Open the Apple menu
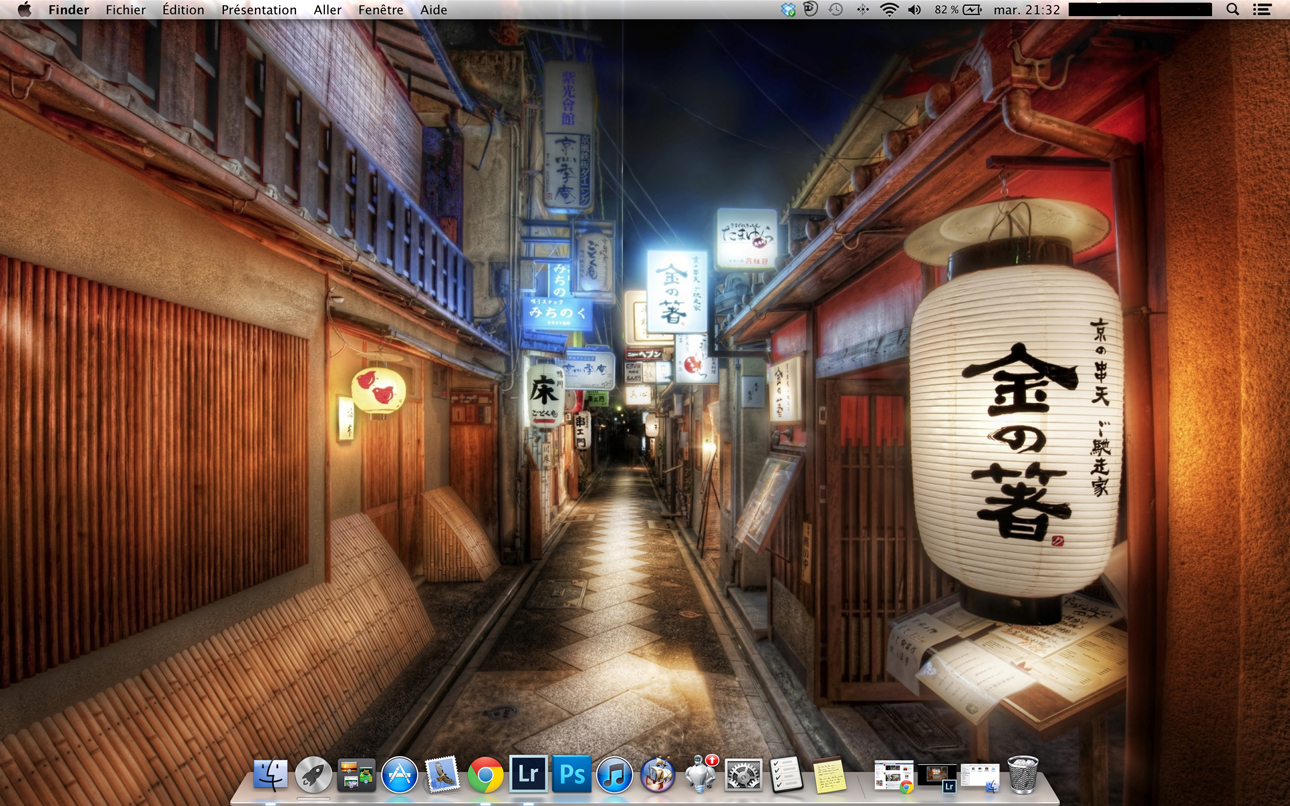The width and height of the screenshot is (1290, 806). point(24,10)
